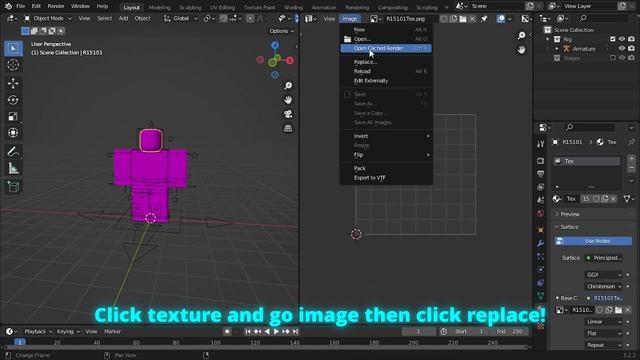Click outliner search field
The width and height of the screenshot is (640, 360).
click(602, 18)
